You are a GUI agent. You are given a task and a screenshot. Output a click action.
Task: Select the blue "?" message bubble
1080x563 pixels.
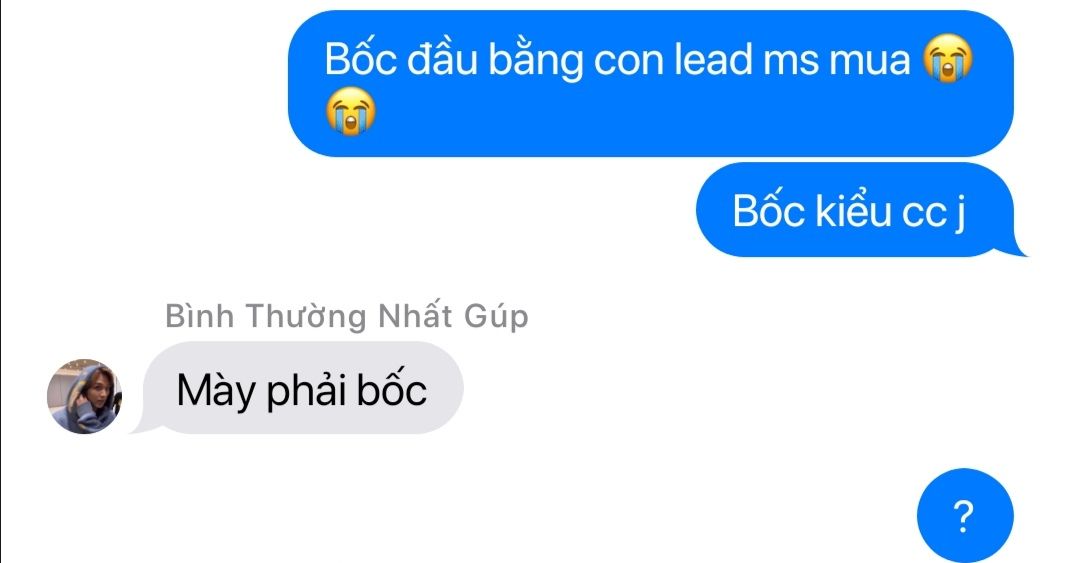pyautogui.click(x=965, y=515)
